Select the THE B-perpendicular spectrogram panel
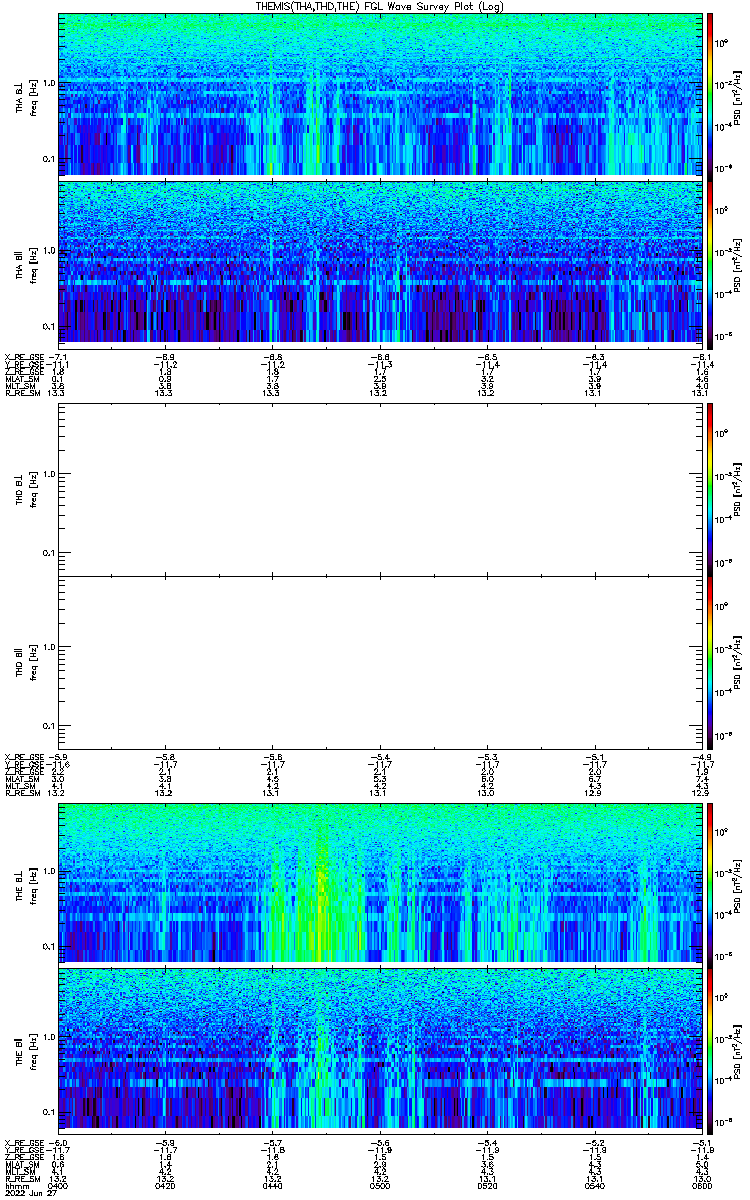The height and width of the screenshot is (1200, 750). [378, 883]
